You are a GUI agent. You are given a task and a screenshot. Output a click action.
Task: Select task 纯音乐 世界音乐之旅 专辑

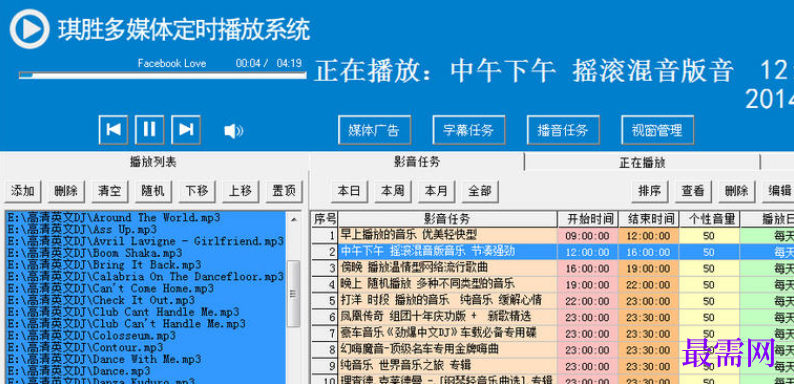pyautogui.click(x=448, y=366)
